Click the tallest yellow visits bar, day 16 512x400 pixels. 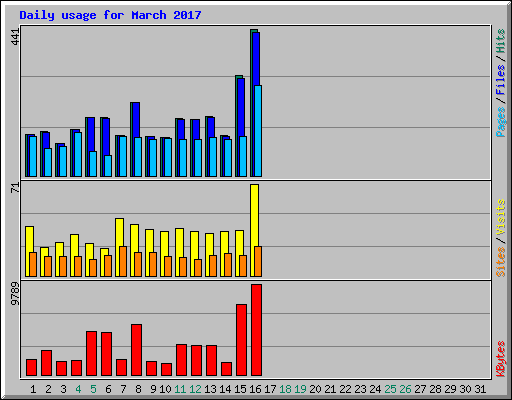[x=254, y=215]
